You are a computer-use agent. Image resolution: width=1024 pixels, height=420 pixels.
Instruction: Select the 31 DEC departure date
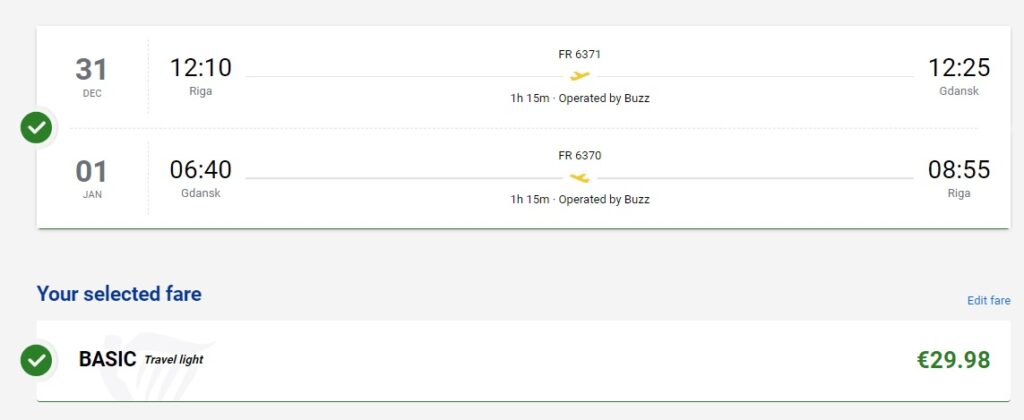(91, 76)
